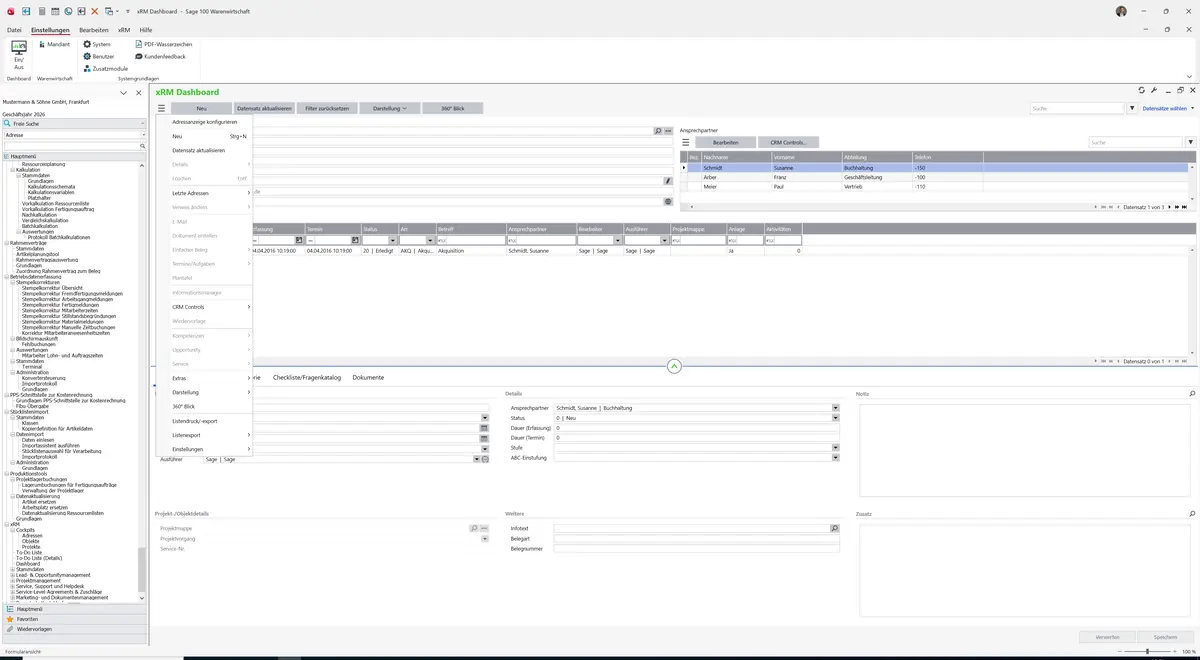Click the globe icon in address form
1200x660 pixels.
668,201
